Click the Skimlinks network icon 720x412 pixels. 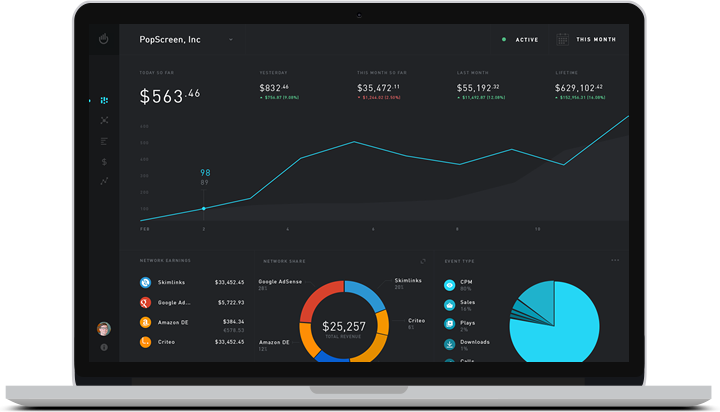(146, 282)
